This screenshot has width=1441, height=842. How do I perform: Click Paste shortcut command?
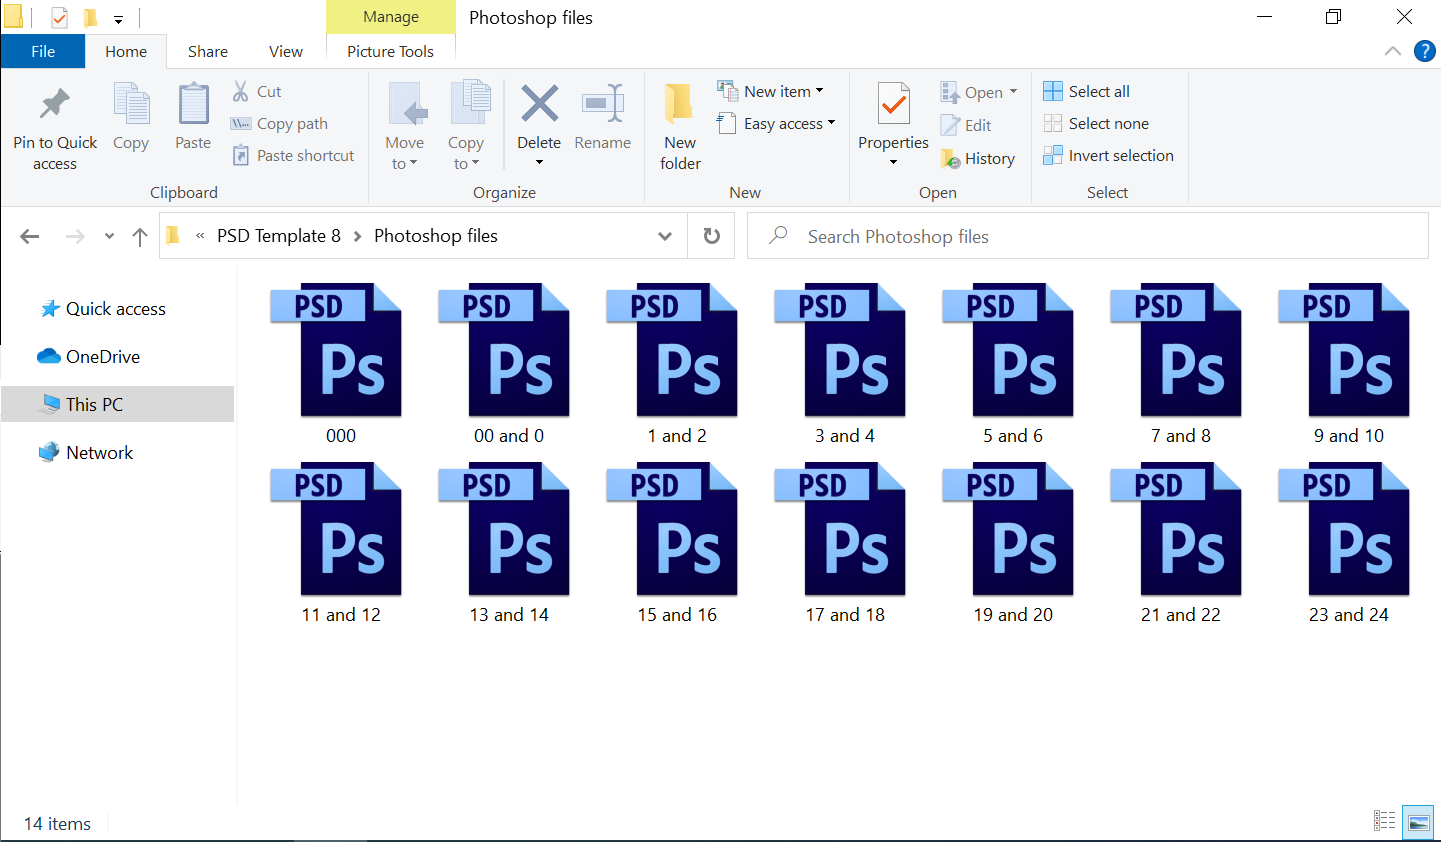(x=293, y=155)
